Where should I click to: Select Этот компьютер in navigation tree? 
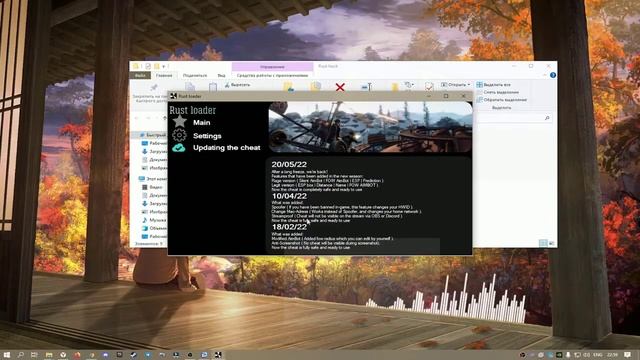[153, 179]
